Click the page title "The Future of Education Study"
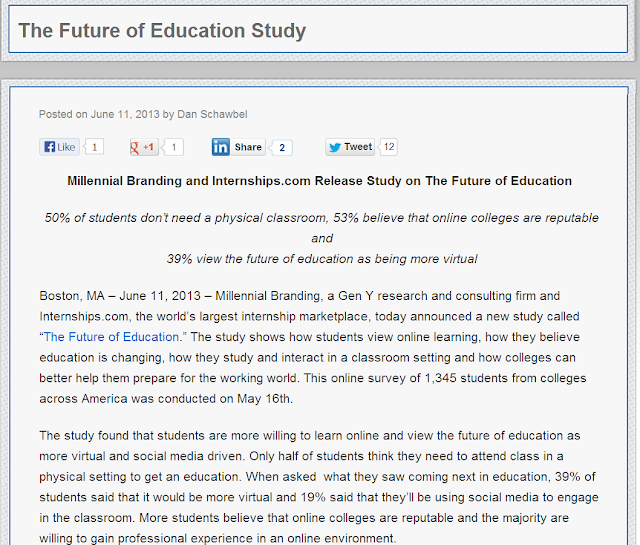This screenshot has height=545, width=640. 162,31
